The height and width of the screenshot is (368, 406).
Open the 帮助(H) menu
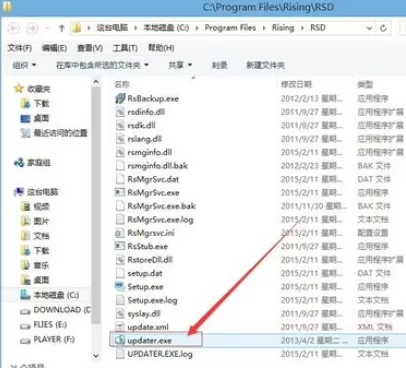[161, 48]
